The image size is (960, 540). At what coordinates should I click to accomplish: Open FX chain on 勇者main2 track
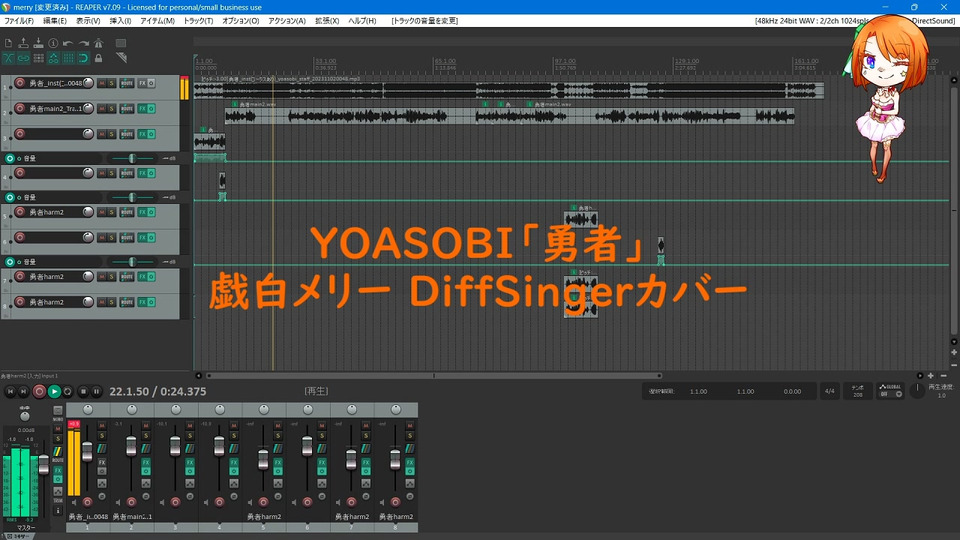point(142,108)
